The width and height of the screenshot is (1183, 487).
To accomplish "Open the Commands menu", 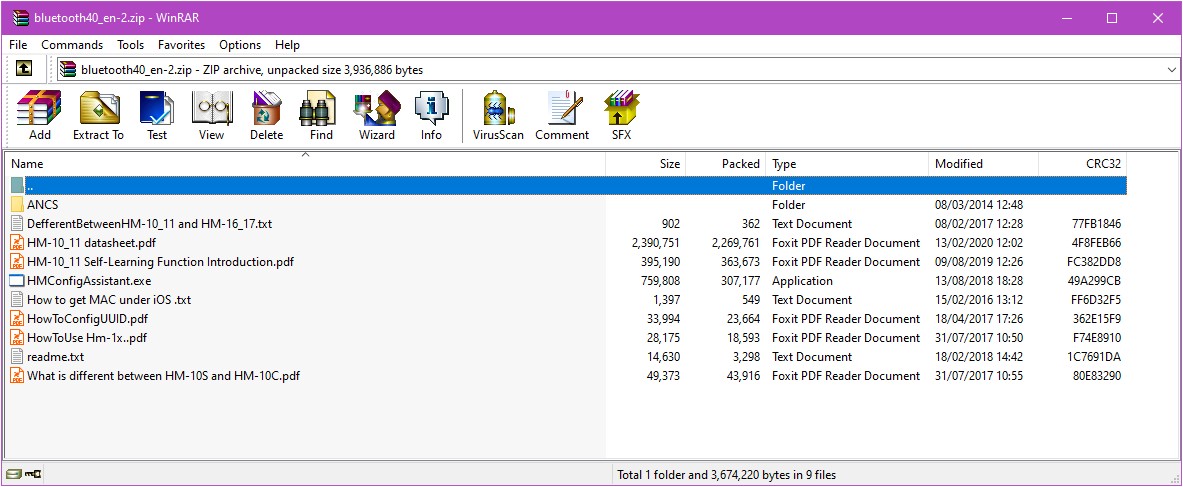I will pos(72,45).
